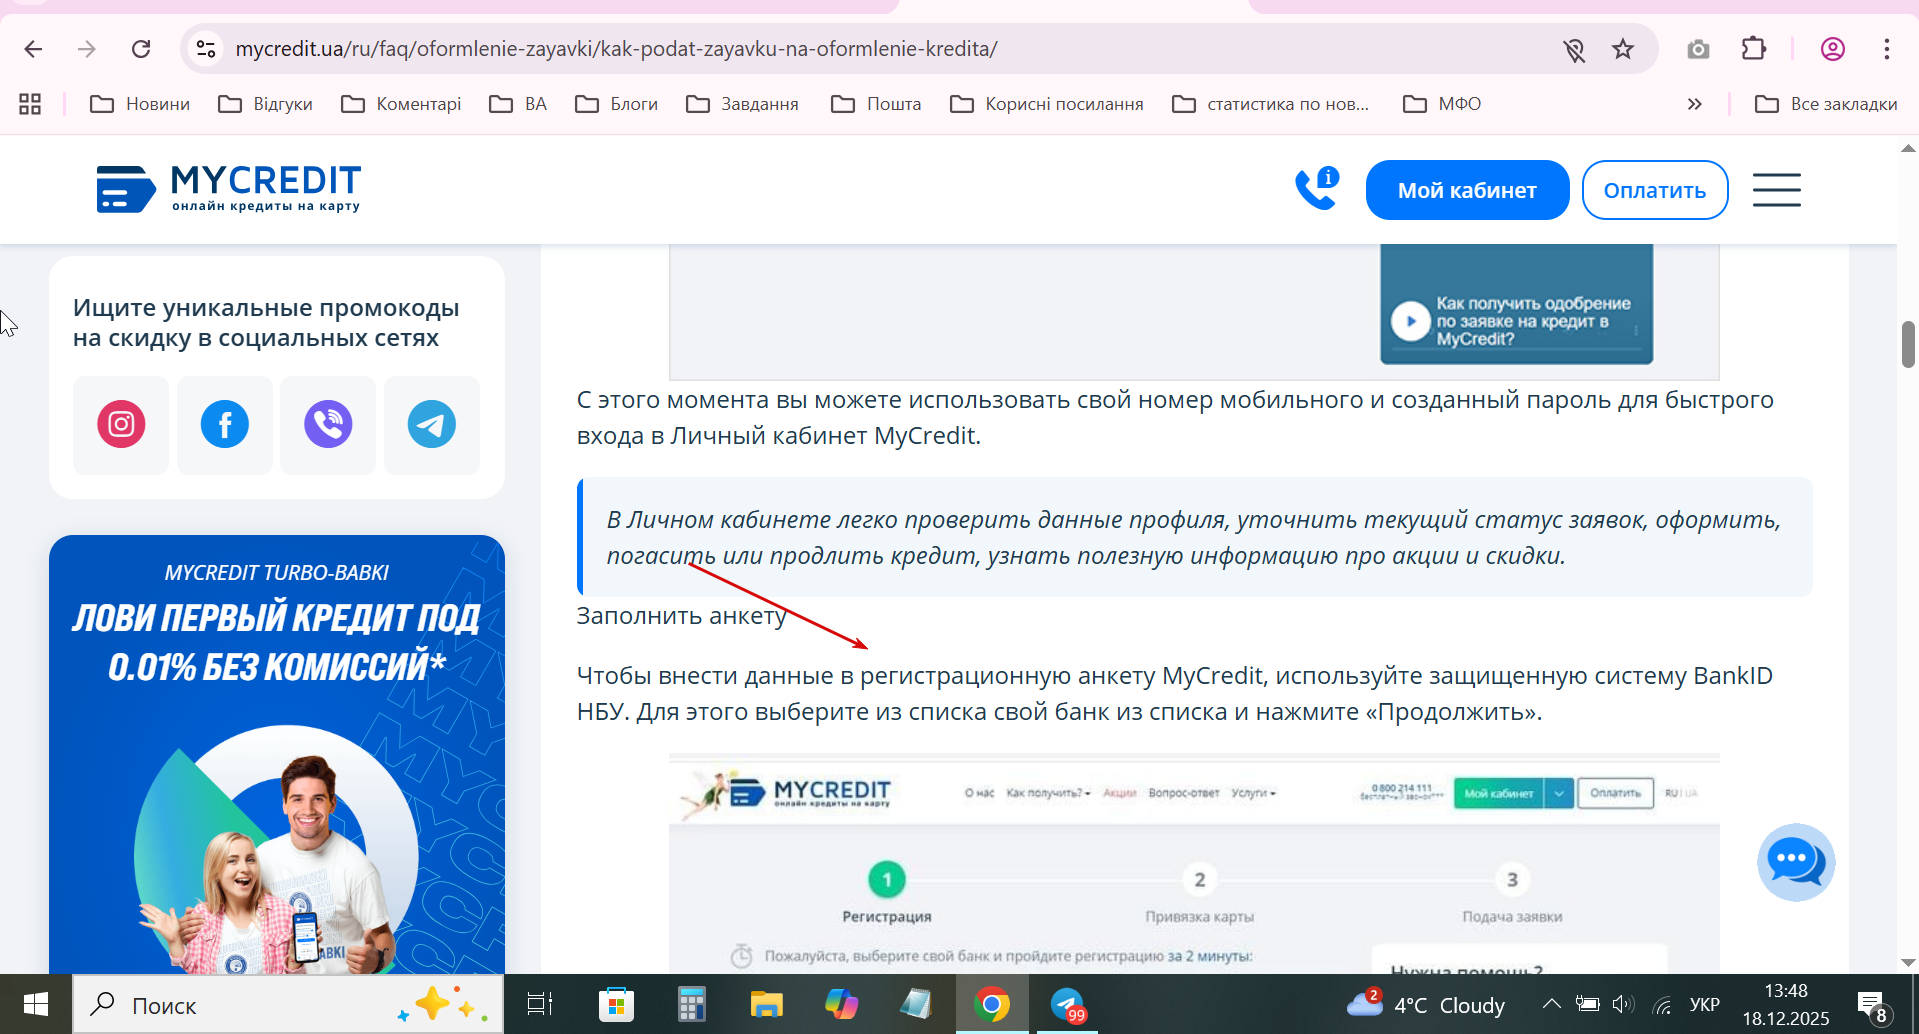The height and width of the screenshot is (1034, 1919).
Task: Switch the УКР keyboard language
Action: click(x=1705, y=1004)
